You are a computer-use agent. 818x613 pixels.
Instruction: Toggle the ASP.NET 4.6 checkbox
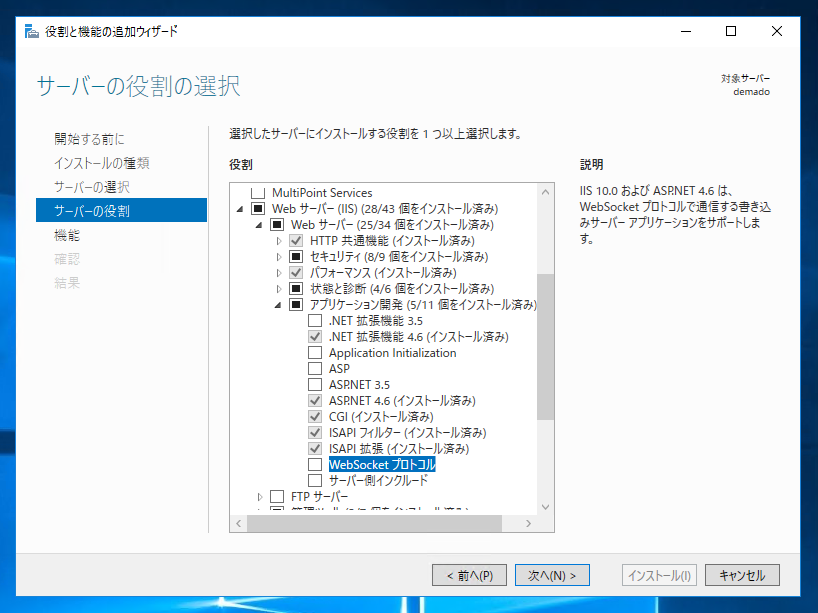(315, 401)
